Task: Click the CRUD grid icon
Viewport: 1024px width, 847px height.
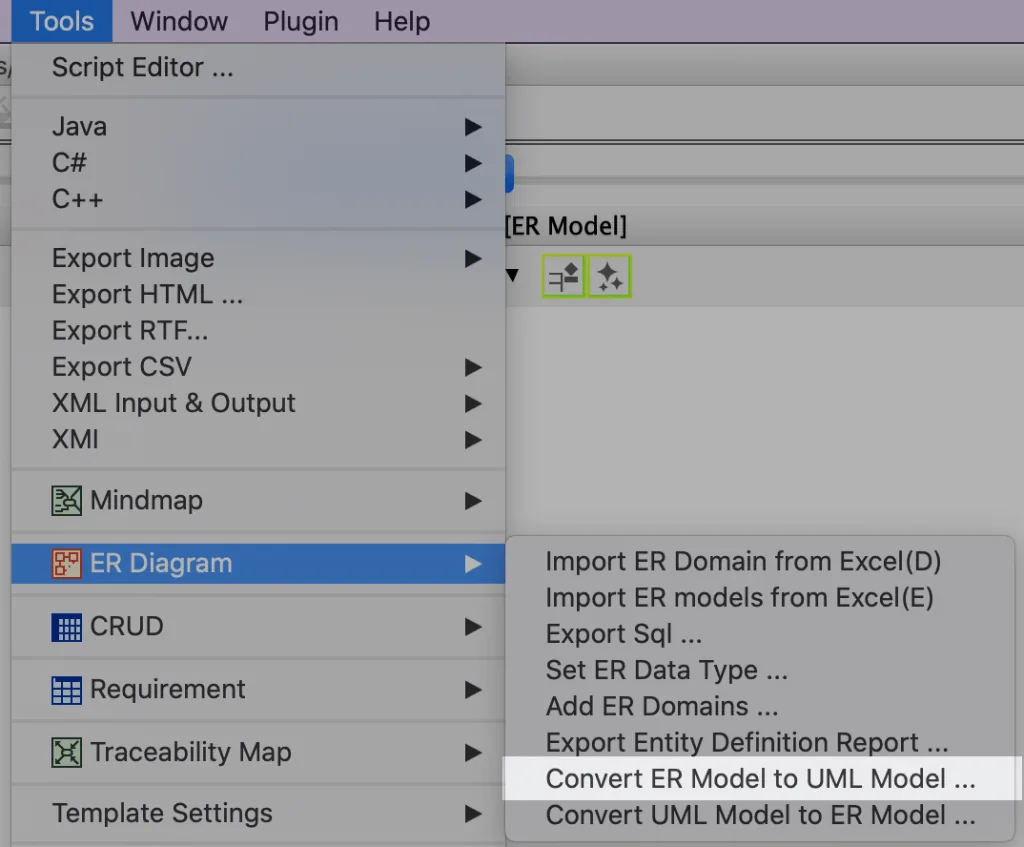Action: [67, 627]
